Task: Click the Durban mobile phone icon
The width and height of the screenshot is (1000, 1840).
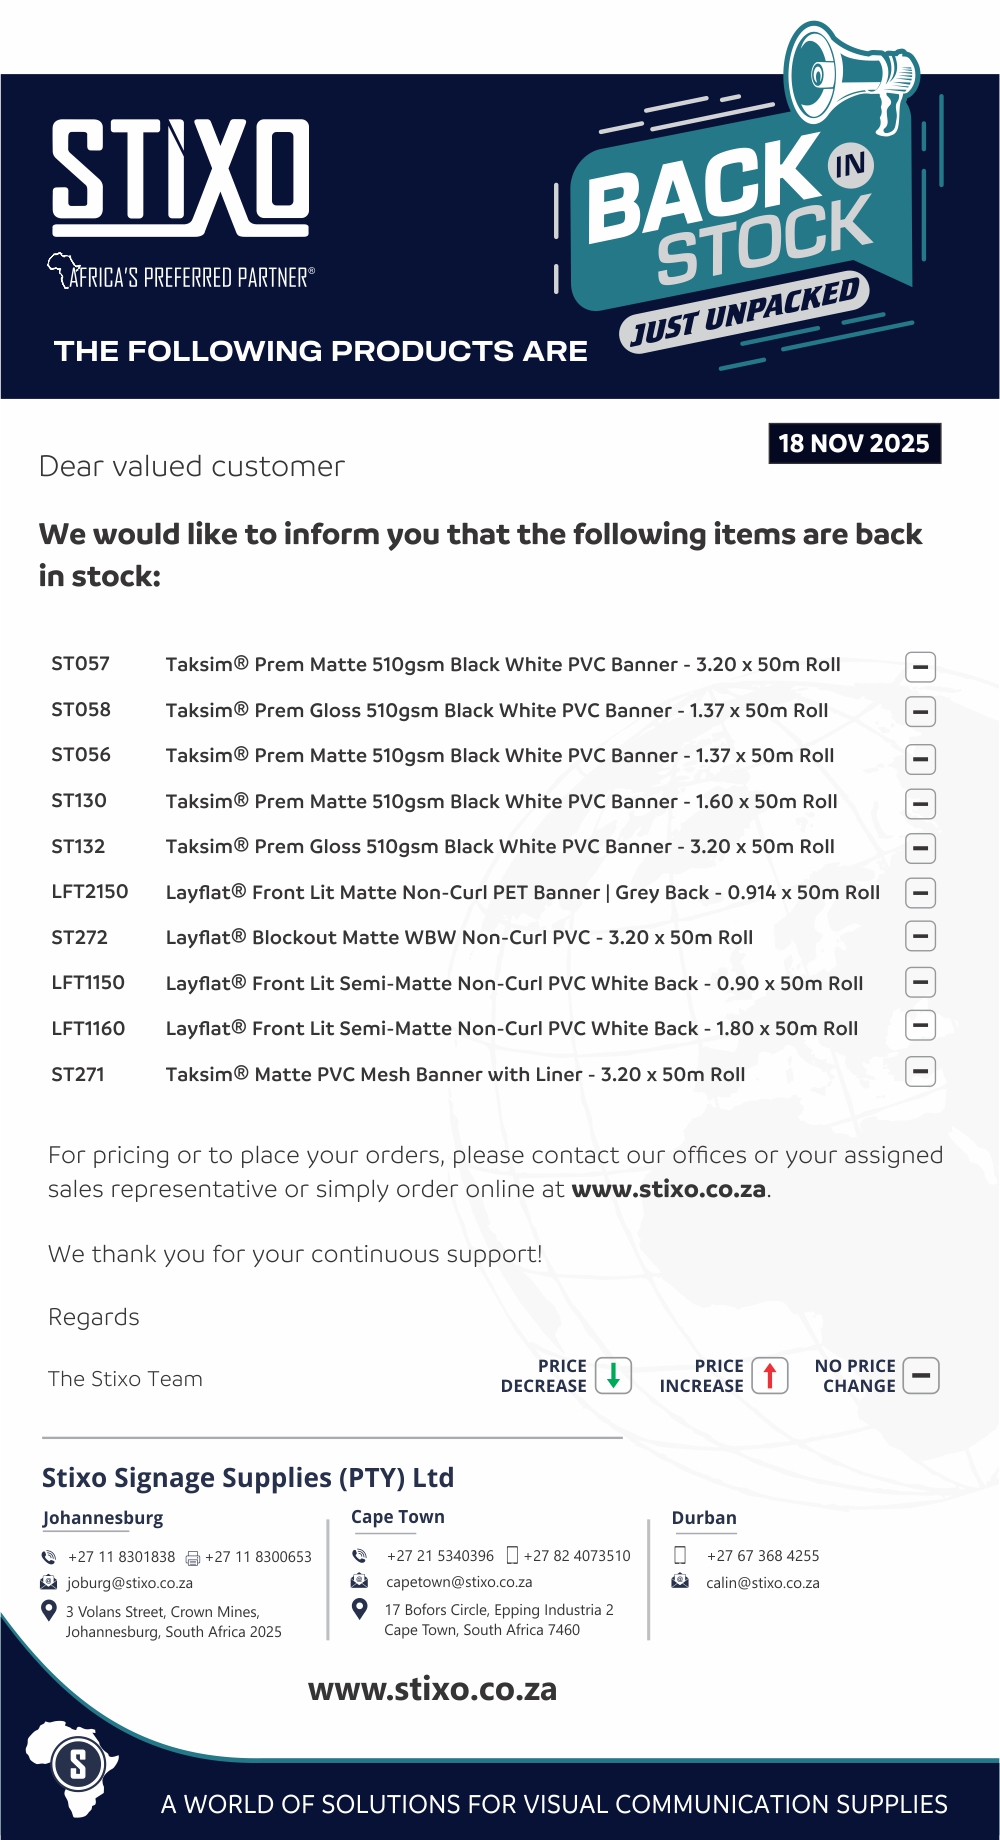Action: pos(680,1555)
